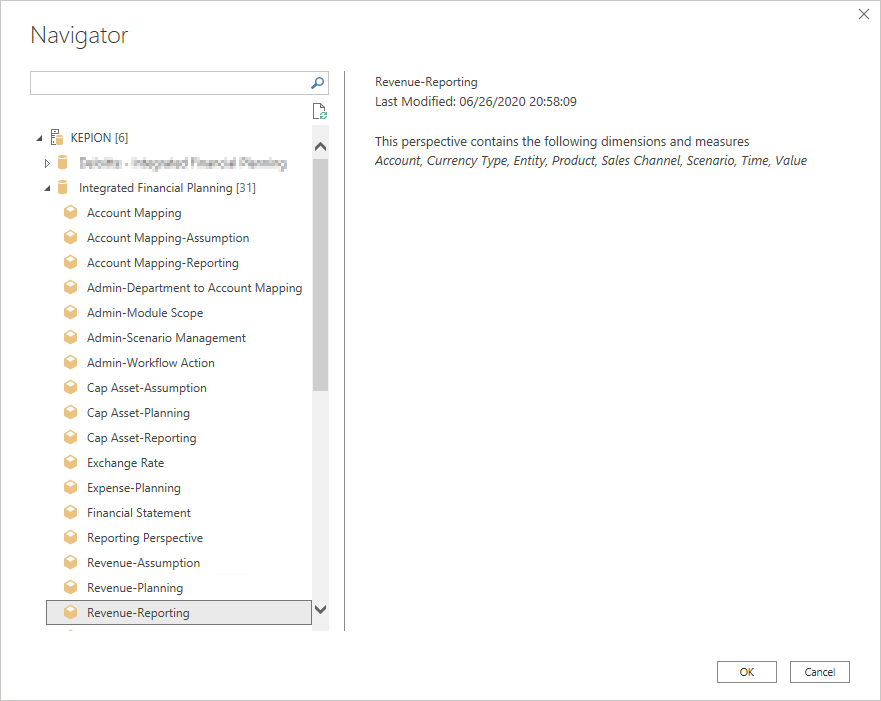The height and width of the screenshot is (701, 881).
Task: Click the cube icon beside Account Mapping
Action: pos(70,212)
